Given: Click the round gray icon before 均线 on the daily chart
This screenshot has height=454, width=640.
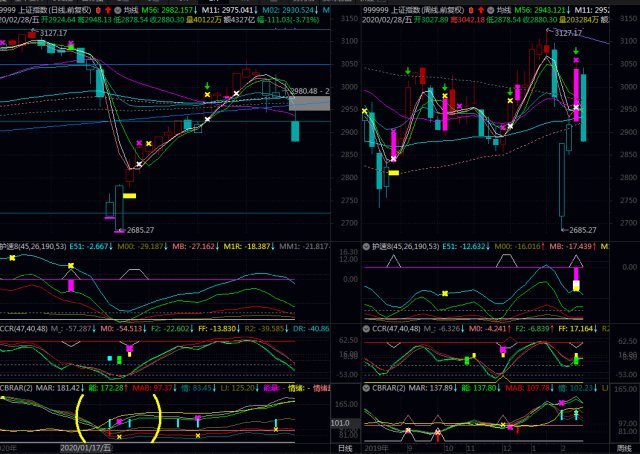Looking at the screenshot, I should pos(118,10).
